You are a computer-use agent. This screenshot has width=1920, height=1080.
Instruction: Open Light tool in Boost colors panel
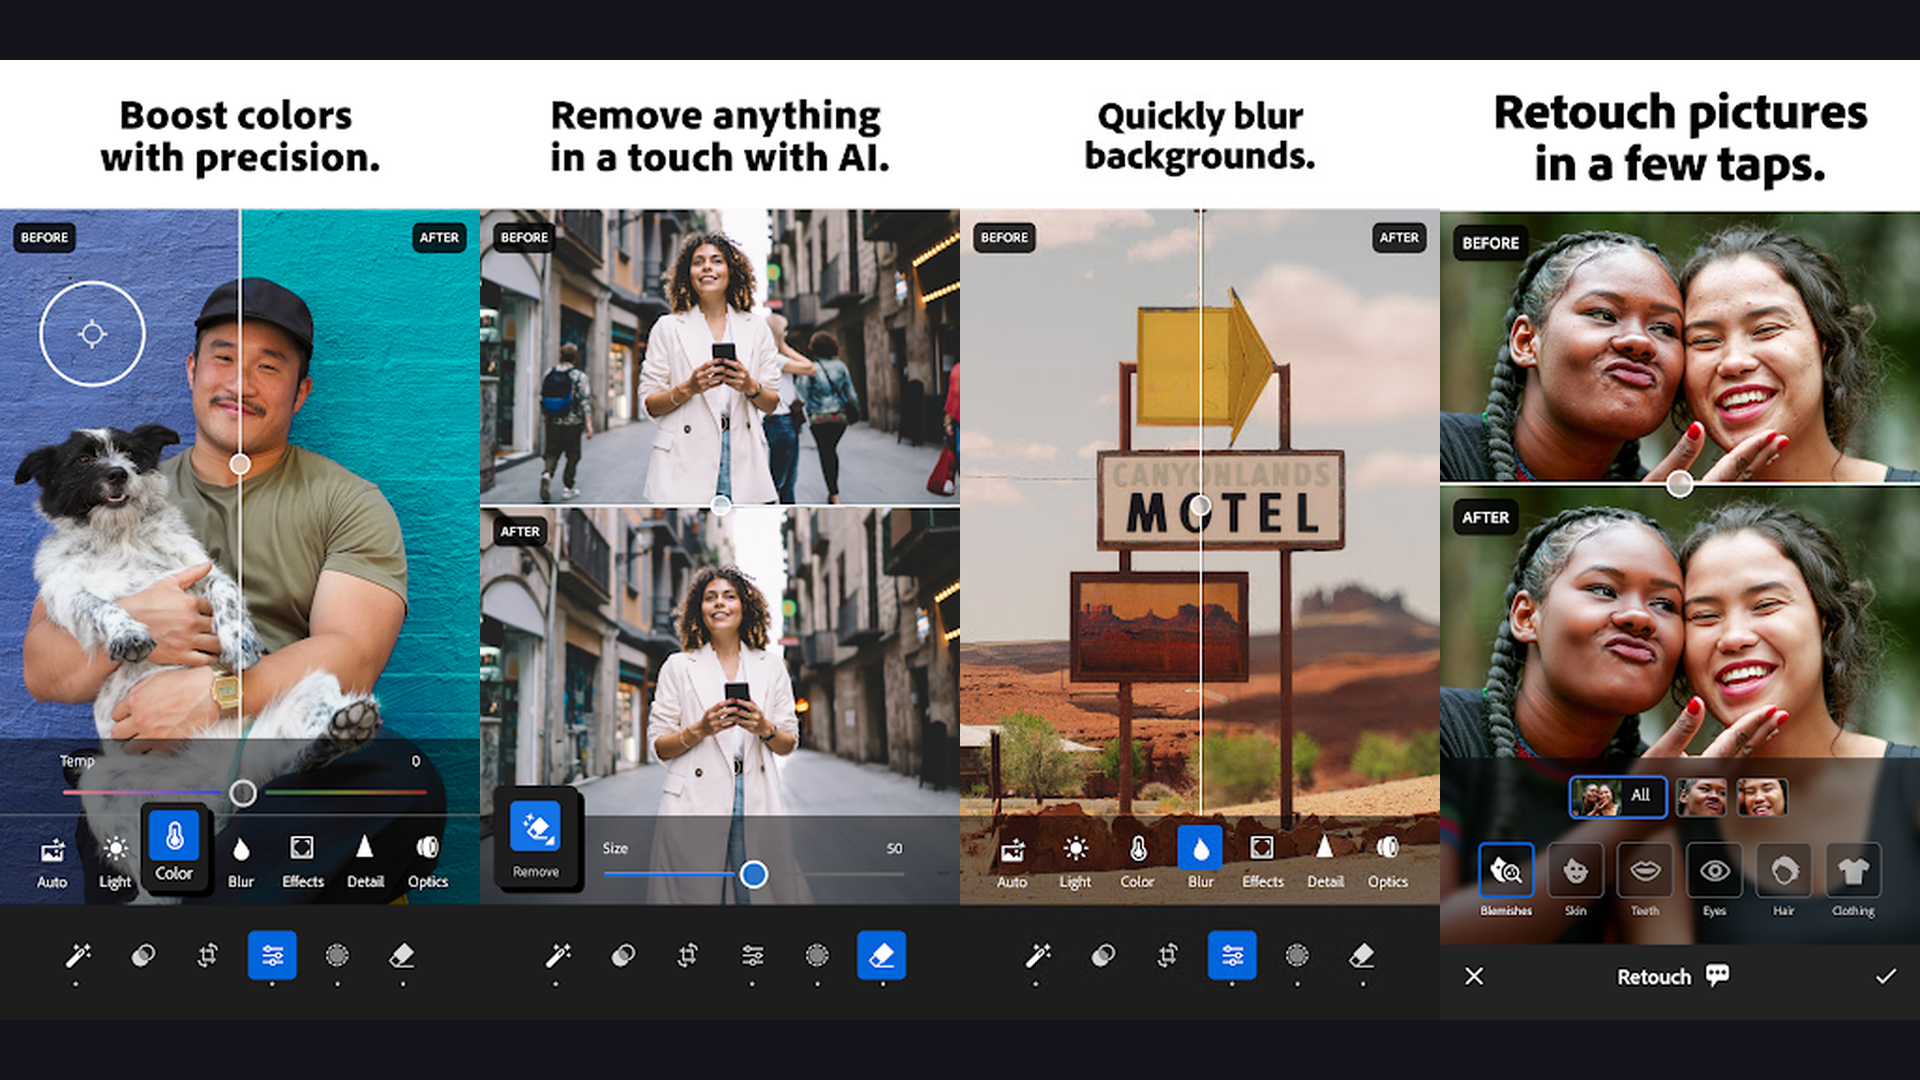pyautogui.click(x=115, y=863)
